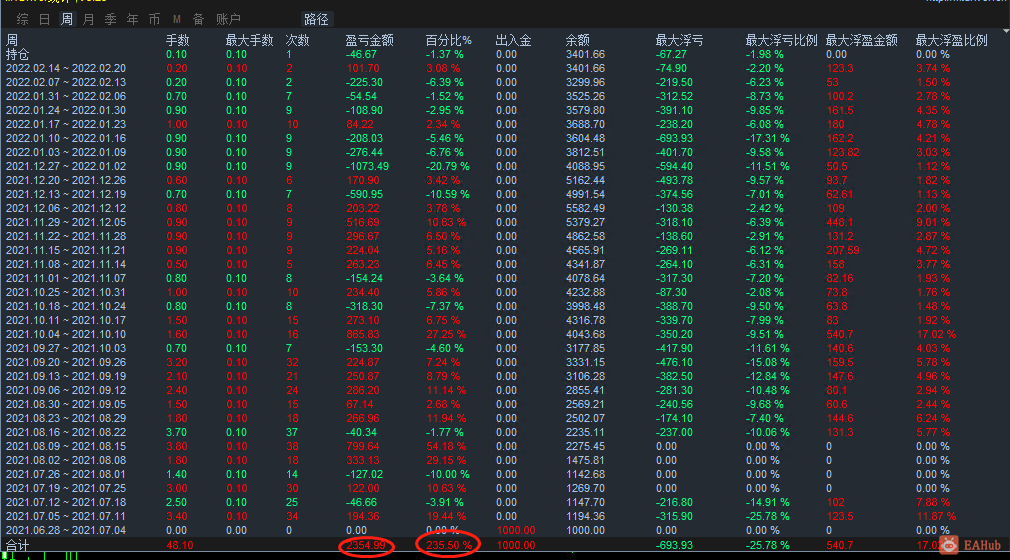The image size is (1010, 560).
Task: Select the M tab
Action: click(176, 19)
